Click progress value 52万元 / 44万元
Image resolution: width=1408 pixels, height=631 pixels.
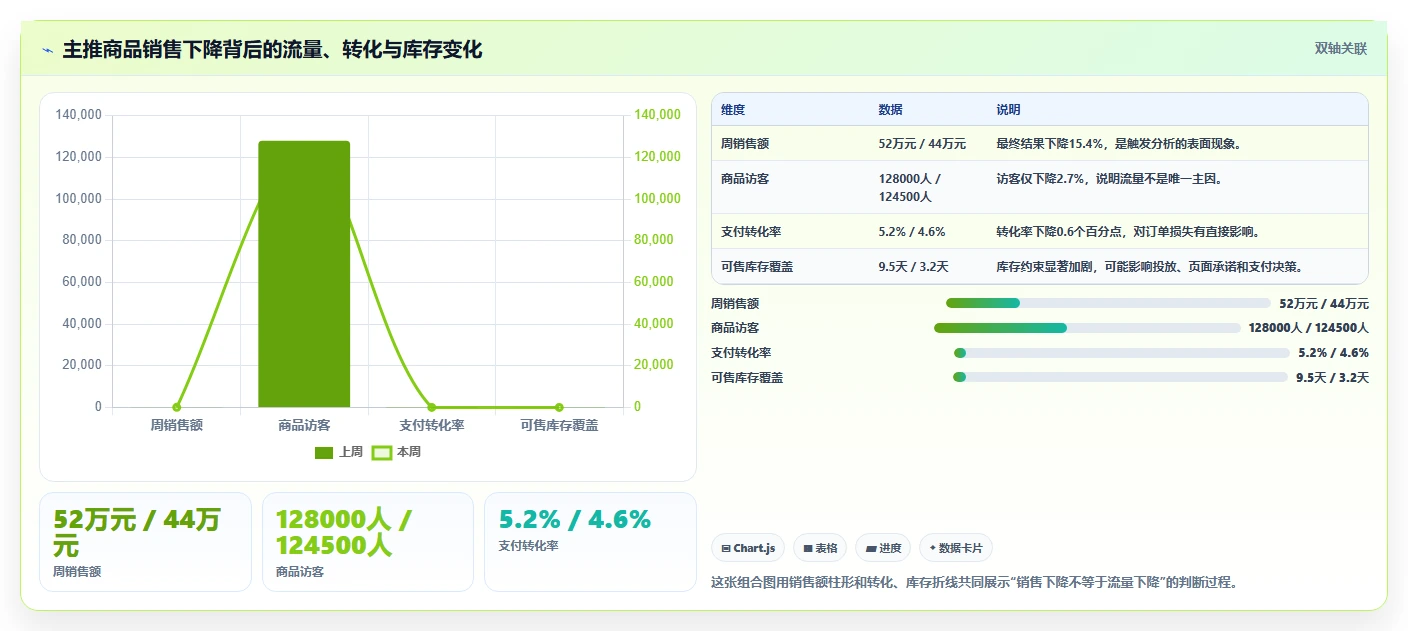coord(1324,303)
